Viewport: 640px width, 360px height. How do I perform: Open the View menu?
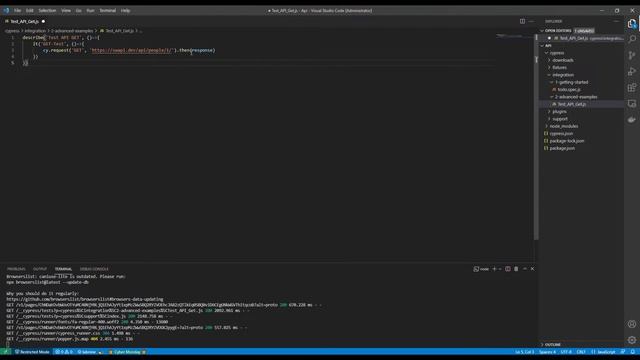click(x=66, y=11)
